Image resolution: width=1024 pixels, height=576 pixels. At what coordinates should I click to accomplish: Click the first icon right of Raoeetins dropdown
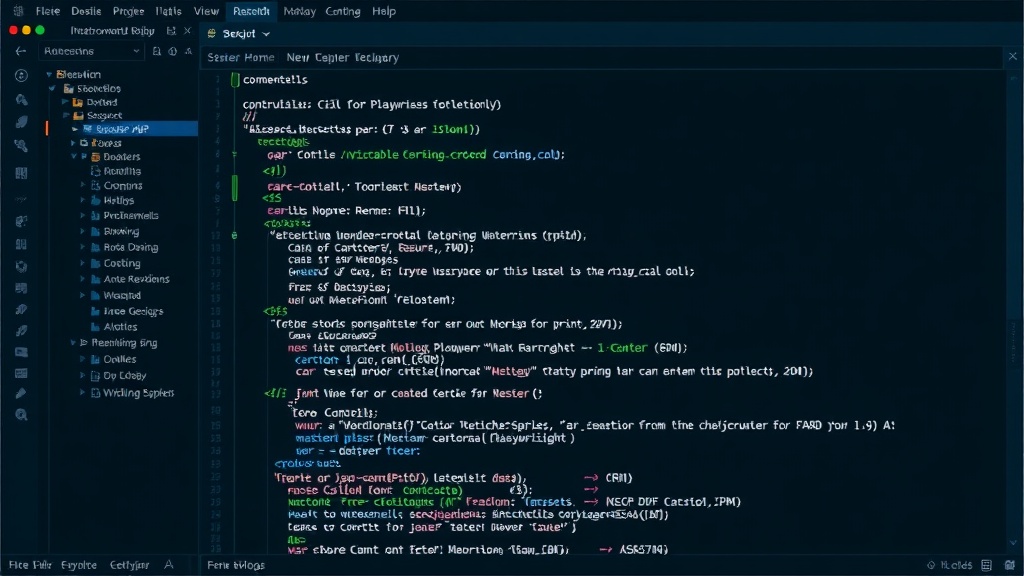point(157,51)
